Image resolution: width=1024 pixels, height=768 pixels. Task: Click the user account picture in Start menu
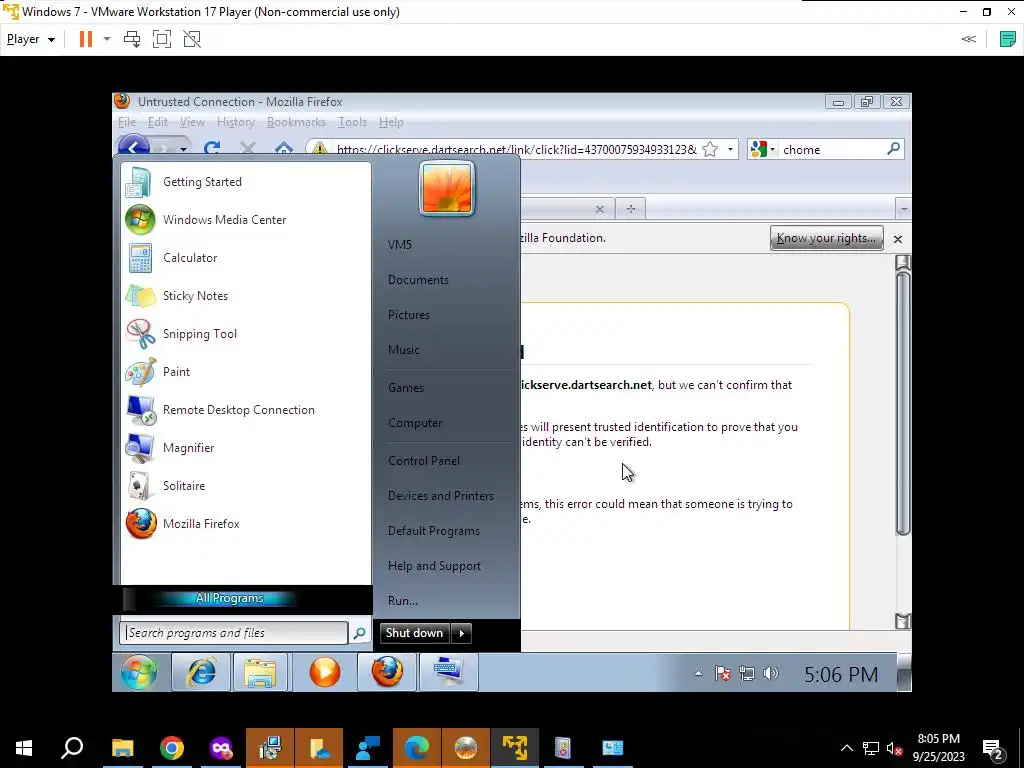[x=447, y=189]
